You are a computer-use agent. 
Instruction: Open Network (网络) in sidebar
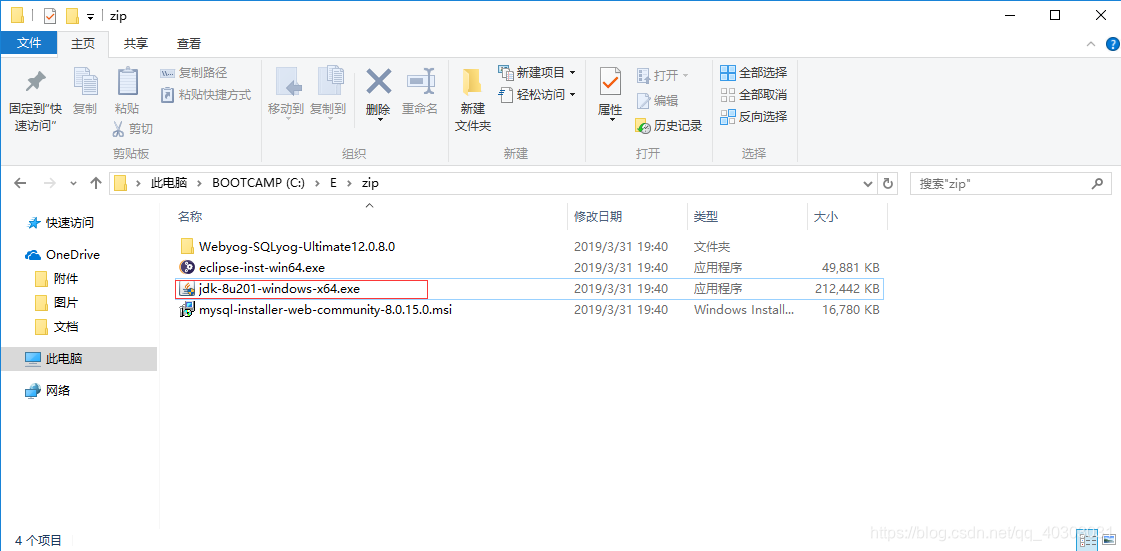click(57, 391)
